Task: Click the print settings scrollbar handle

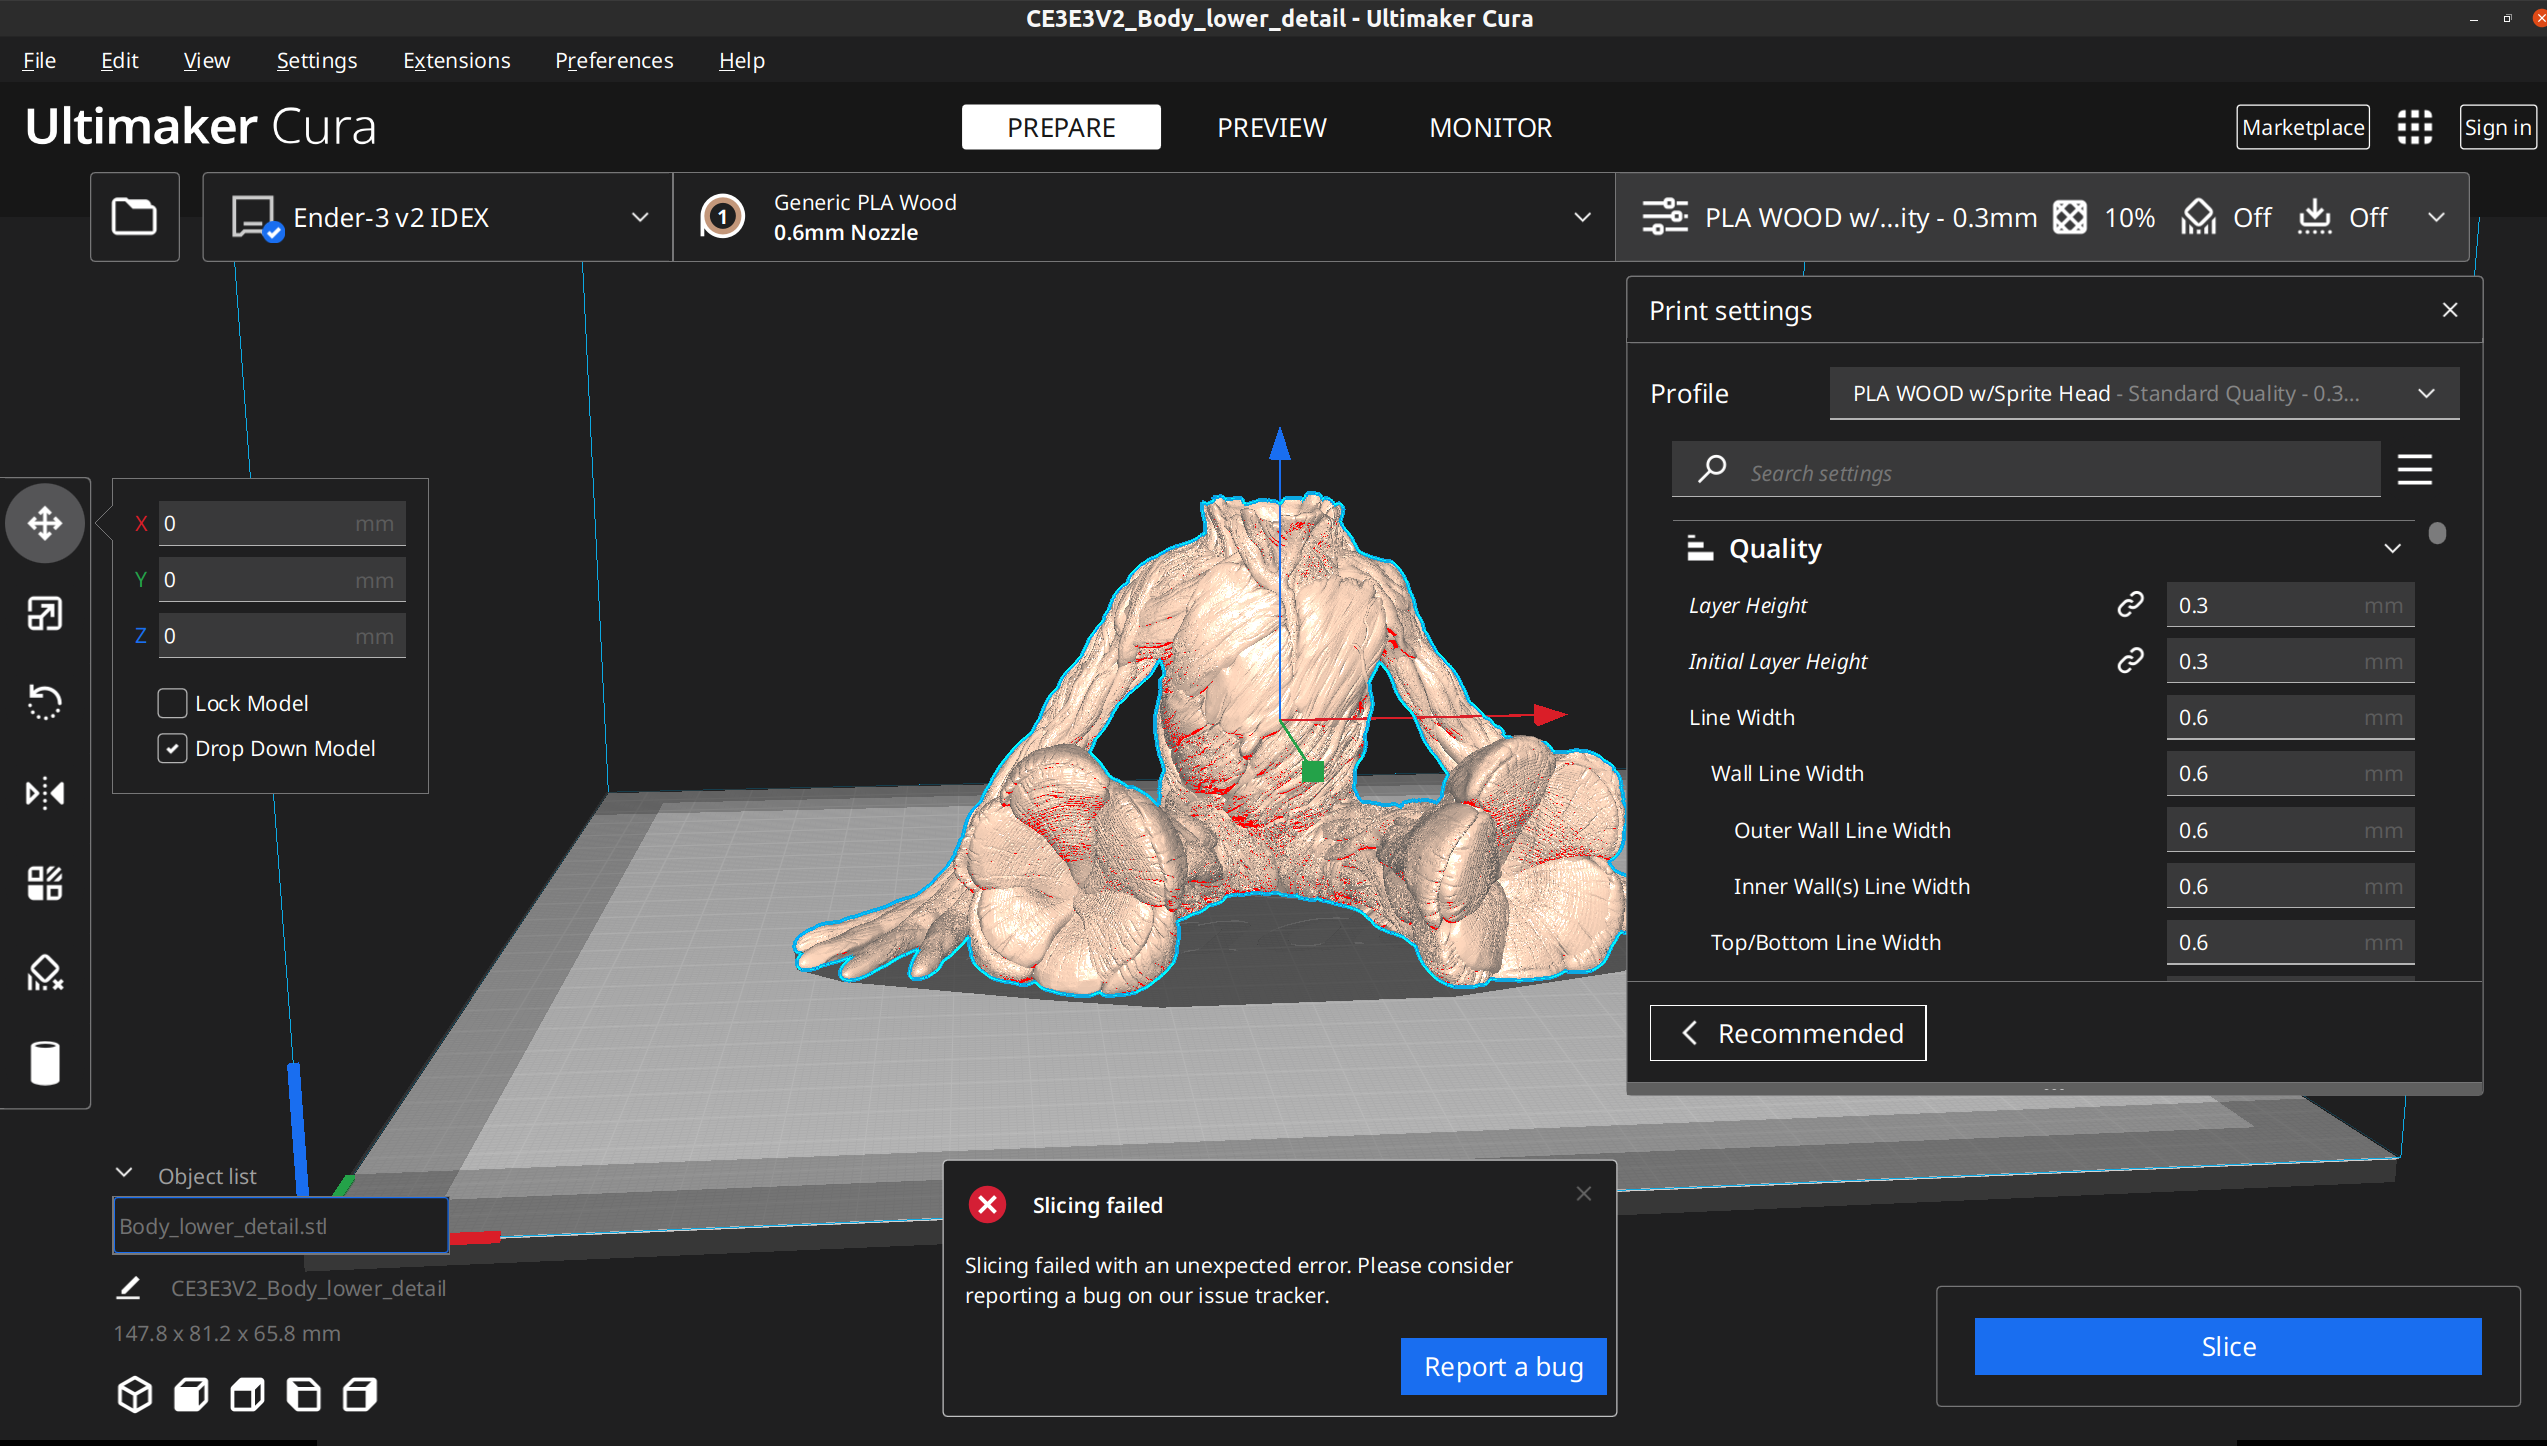Action: pyautogui.click(x=2437, y=534)
